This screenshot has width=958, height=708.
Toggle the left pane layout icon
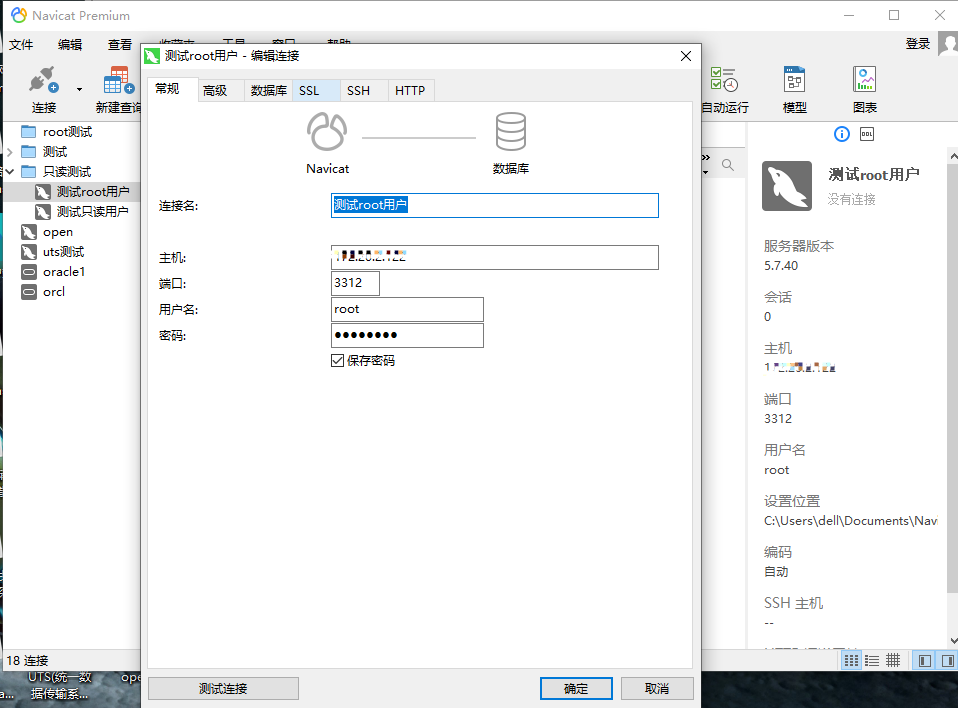pyautogui.click(x=925, y=660)
